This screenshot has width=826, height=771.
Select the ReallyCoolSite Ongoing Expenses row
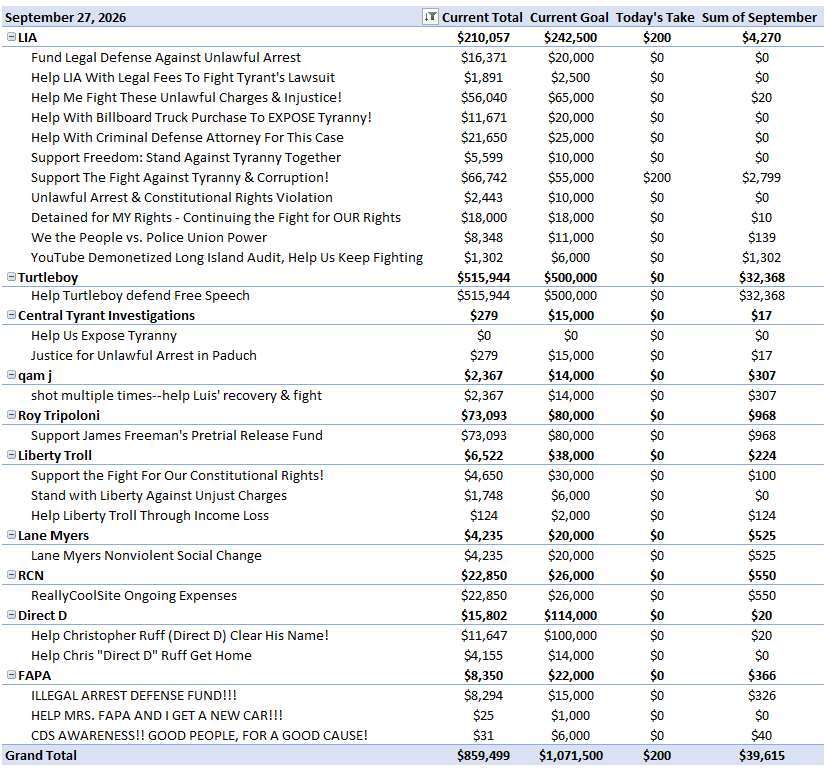[x=412, y=596]
